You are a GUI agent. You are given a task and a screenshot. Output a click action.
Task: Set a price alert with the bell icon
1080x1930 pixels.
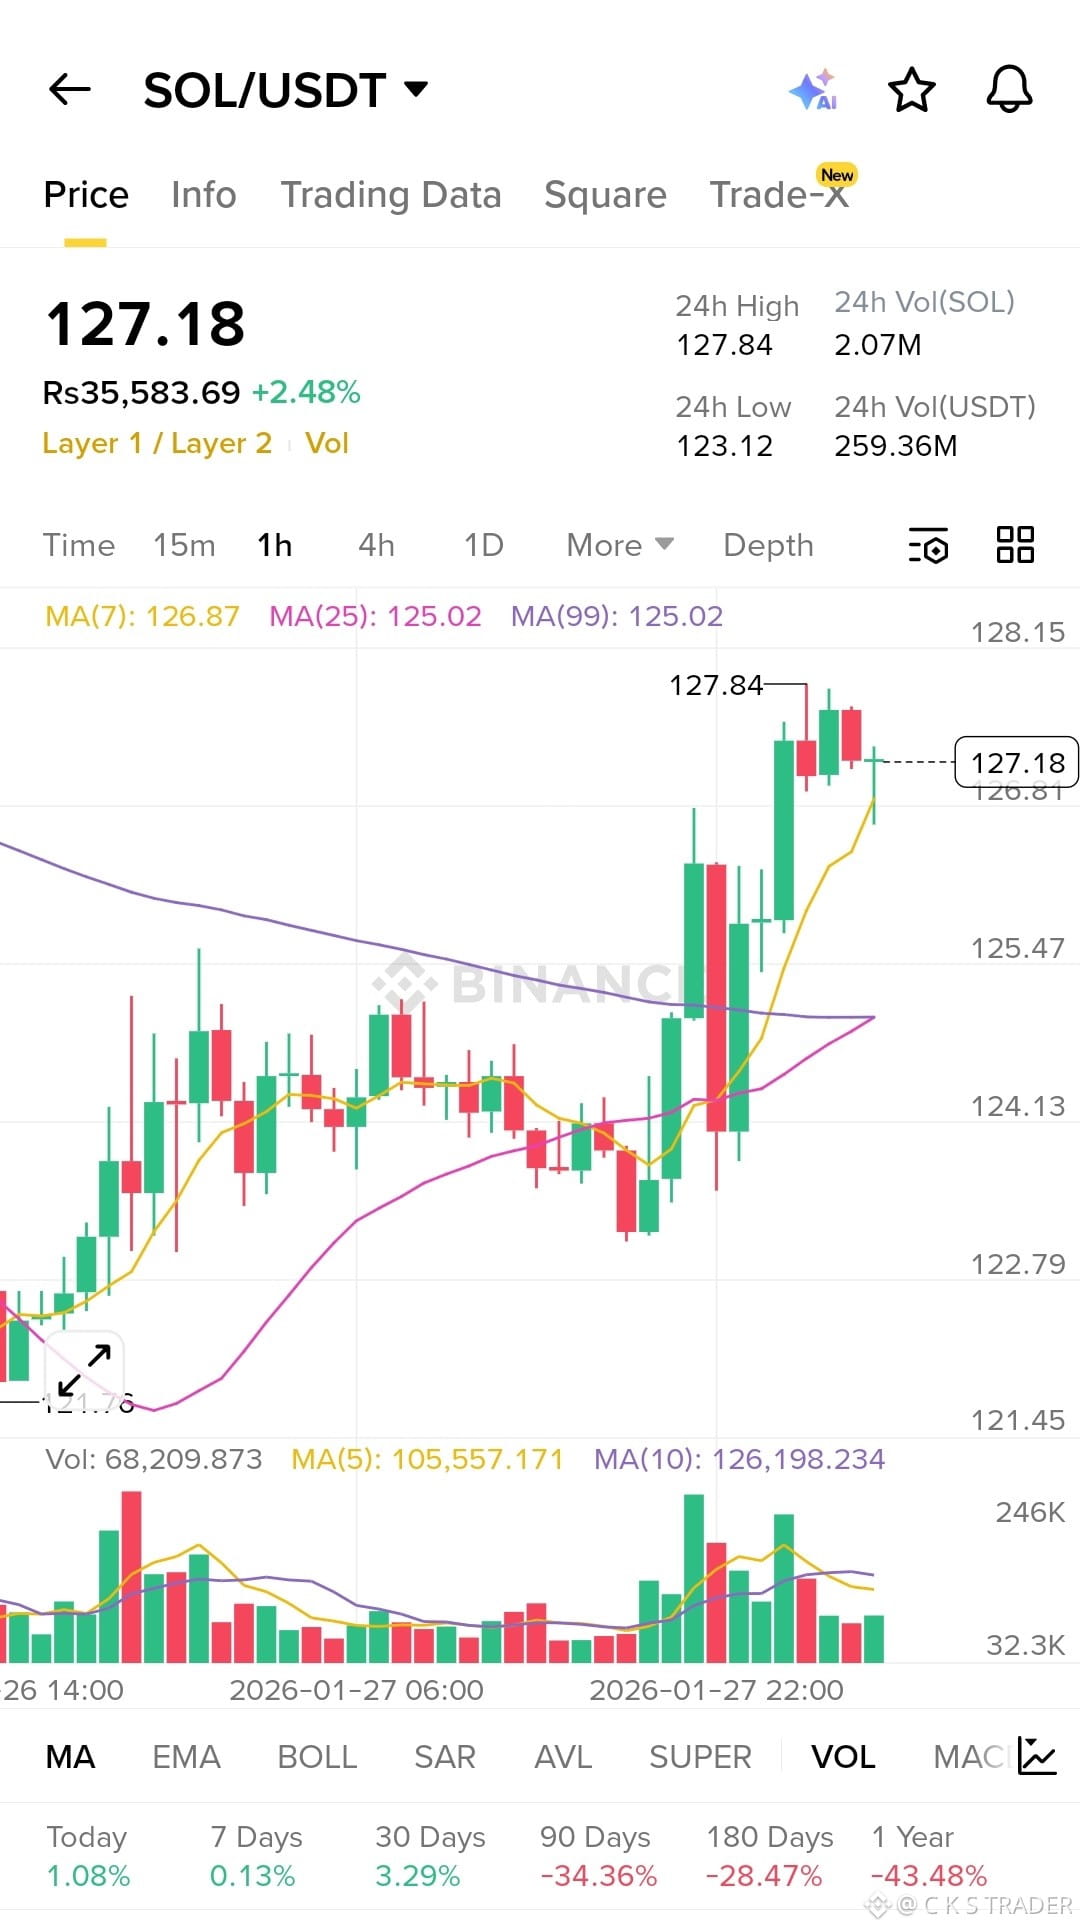click(1009, 90)
